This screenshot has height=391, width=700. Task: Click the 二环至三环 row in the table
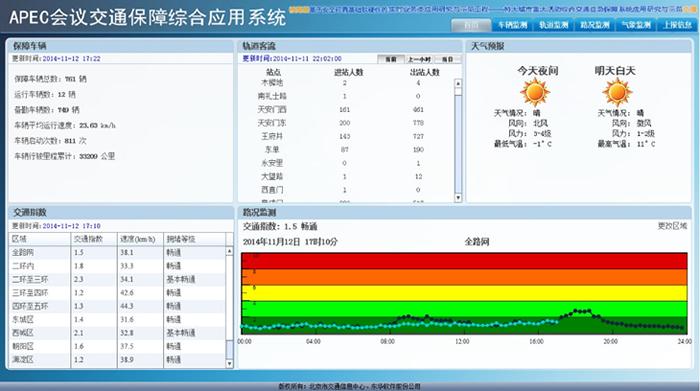pos(117,279)
